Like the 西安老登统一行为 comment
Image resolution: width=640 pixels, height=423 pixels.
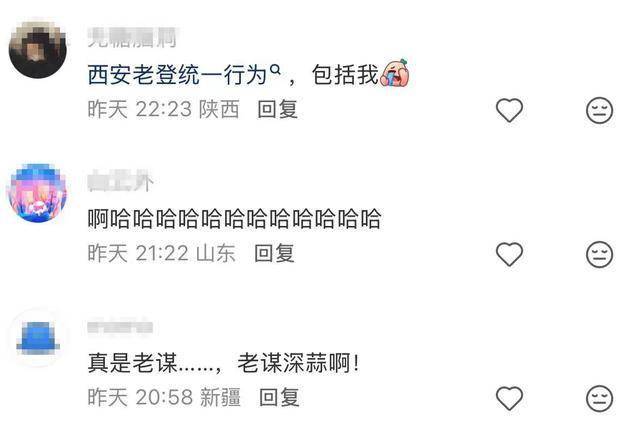coord(509,110)
